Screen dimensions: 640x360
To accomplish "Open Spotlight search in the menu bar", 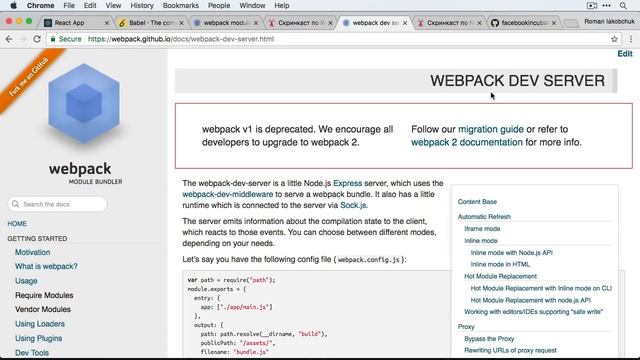I will coord(623,5).
